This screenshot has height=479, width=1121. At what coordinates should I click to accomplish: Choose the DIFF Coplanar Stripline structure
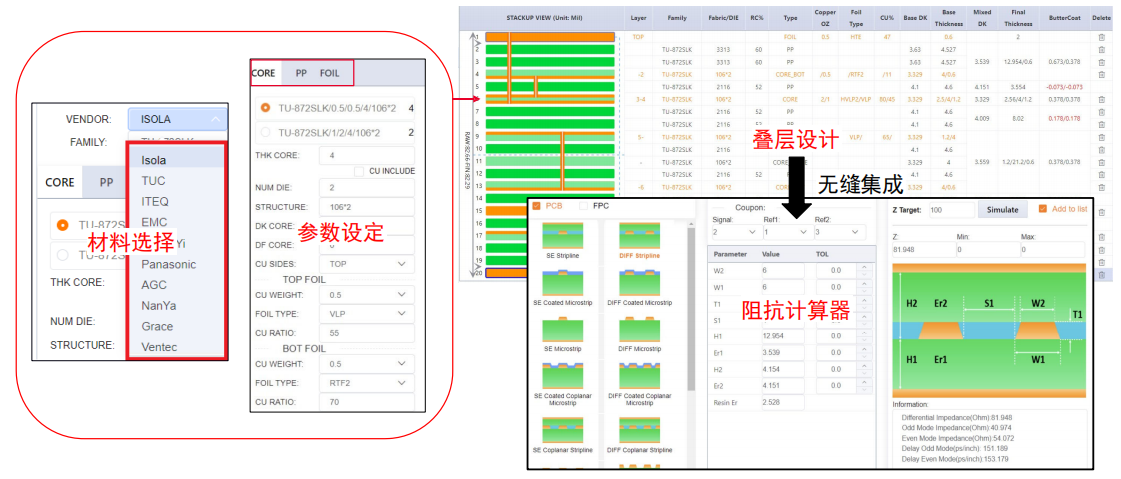click(x=639, y=435)
